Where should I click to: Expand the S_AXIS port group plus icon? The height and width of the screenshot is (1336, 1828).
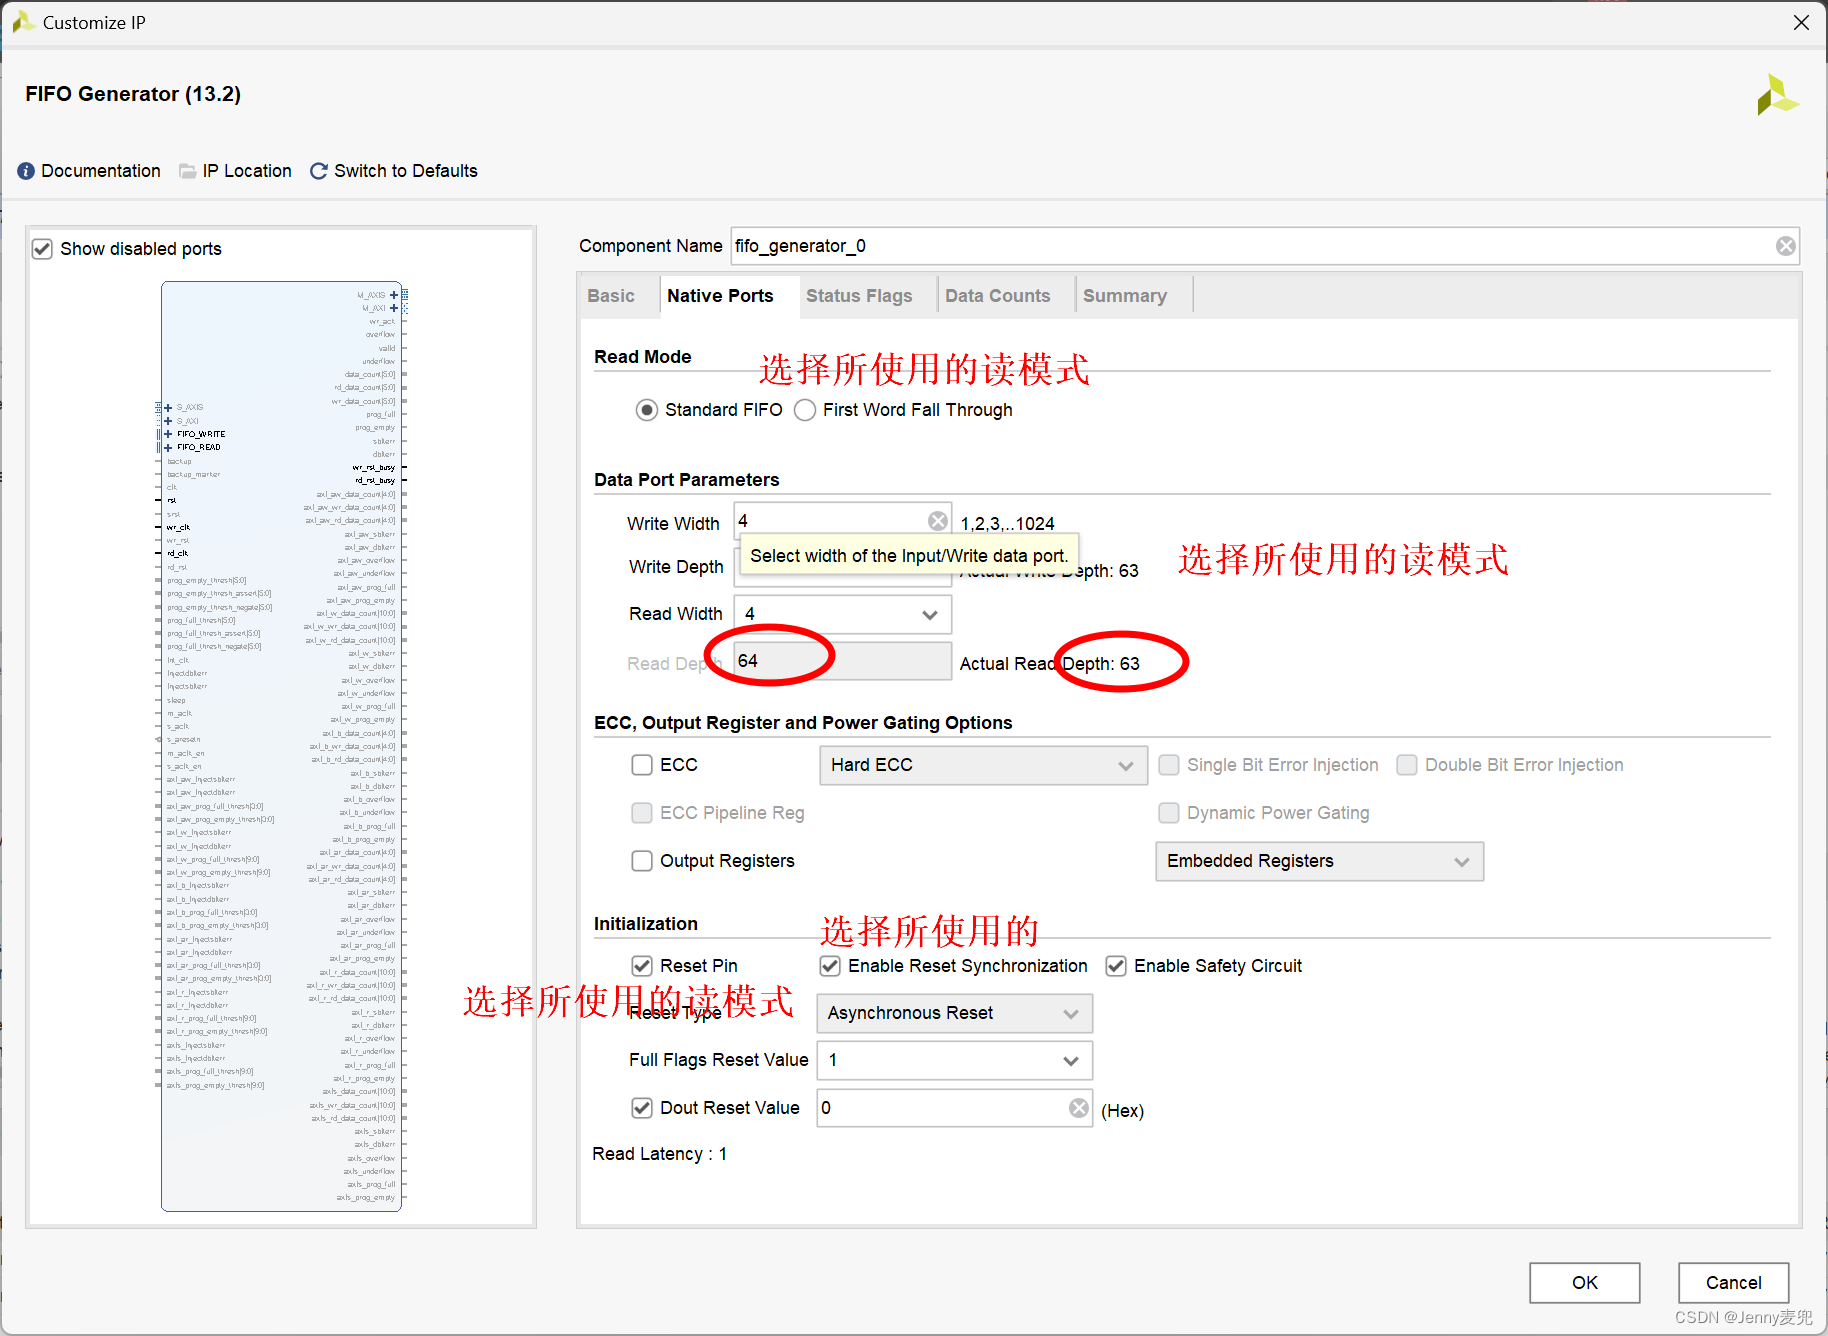[168, 406]
